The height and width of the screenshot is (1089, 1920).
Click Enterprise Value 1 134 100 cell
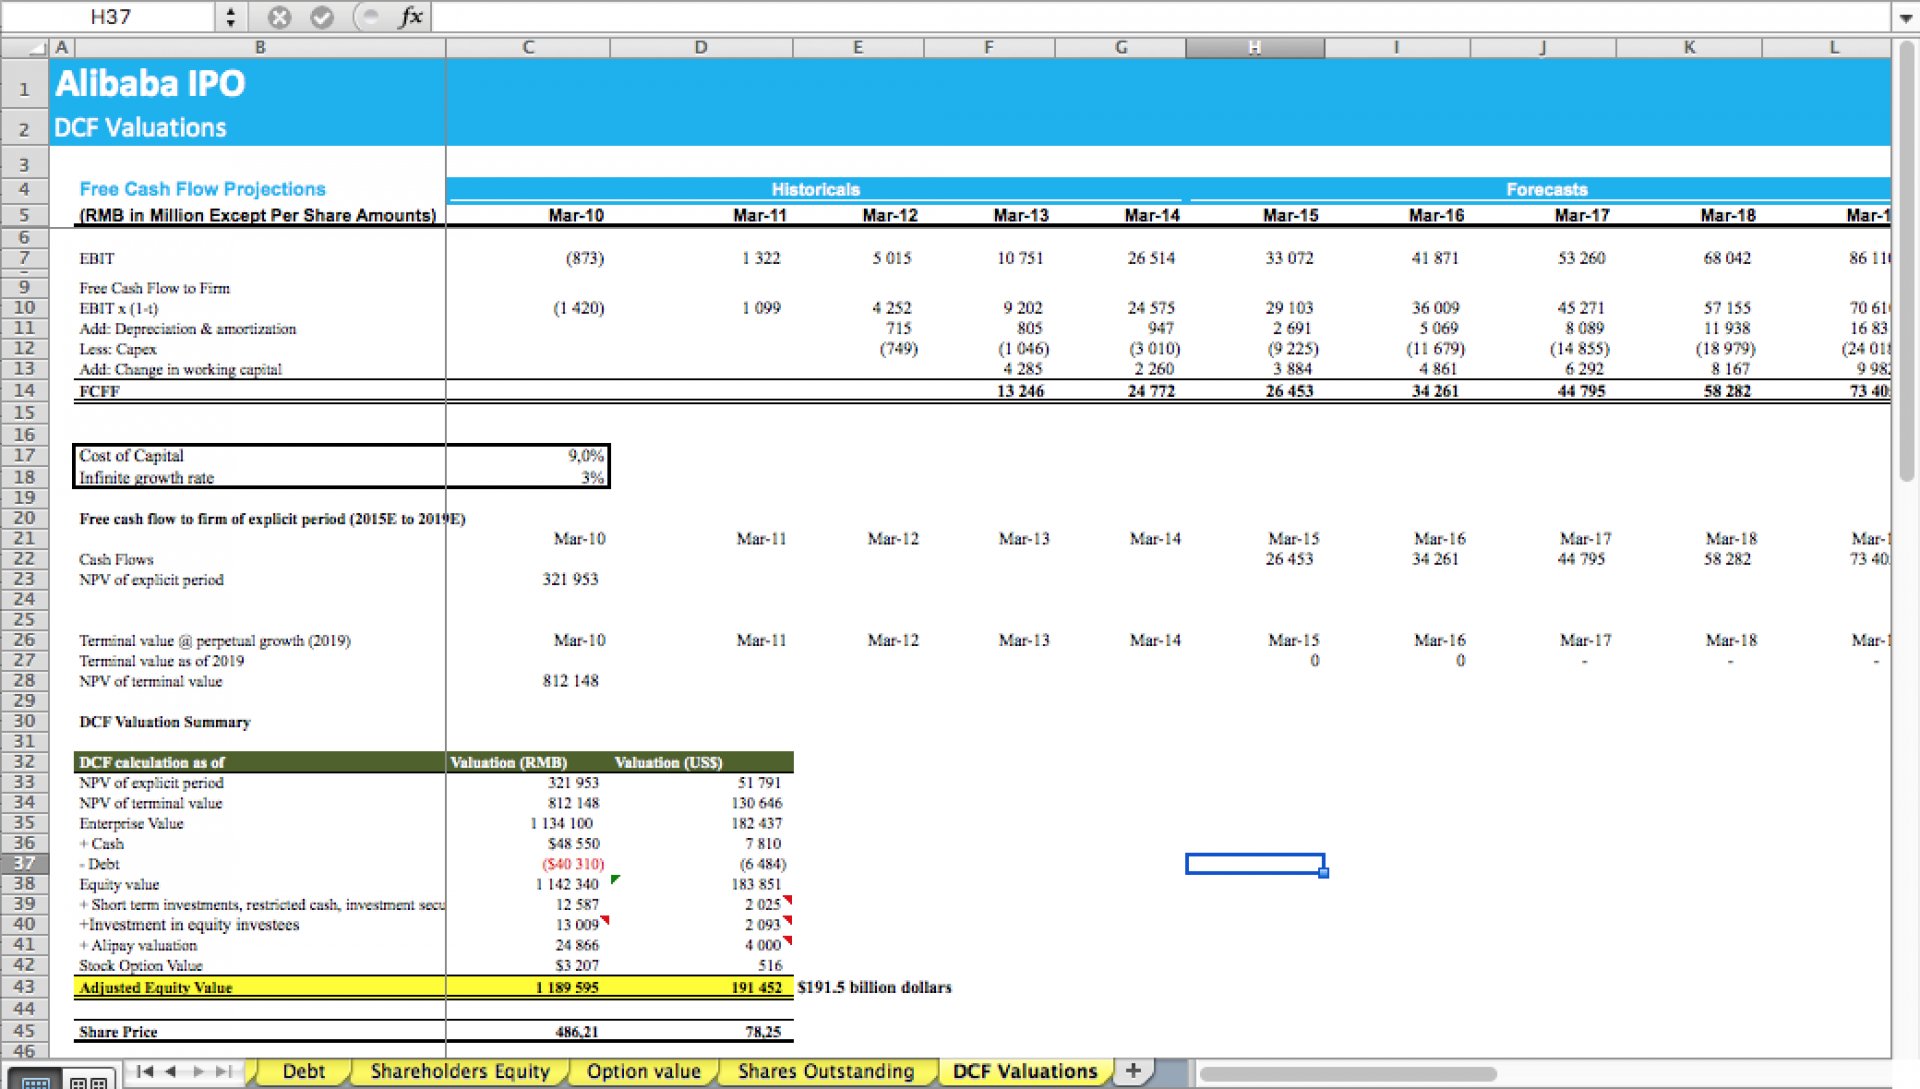pos(561,823)
